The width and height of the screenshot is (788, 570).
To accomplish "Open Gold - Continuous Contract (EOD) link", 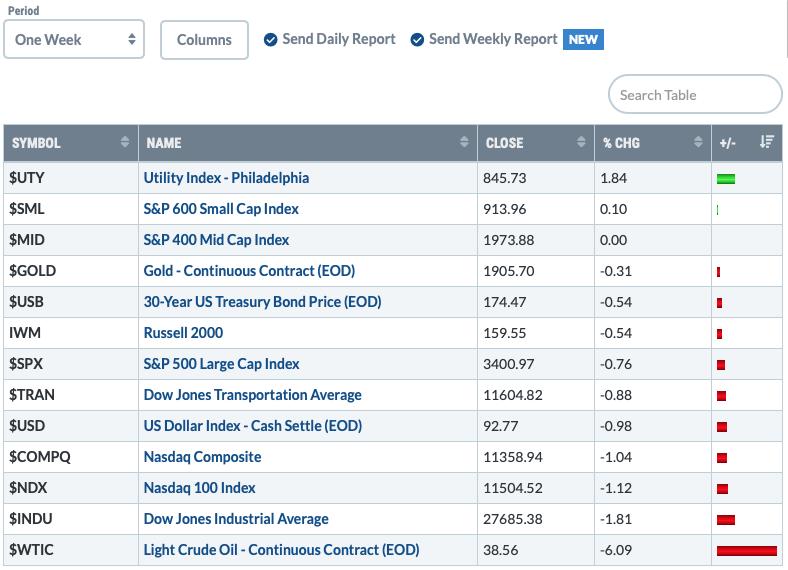I will tap(249, 271).
